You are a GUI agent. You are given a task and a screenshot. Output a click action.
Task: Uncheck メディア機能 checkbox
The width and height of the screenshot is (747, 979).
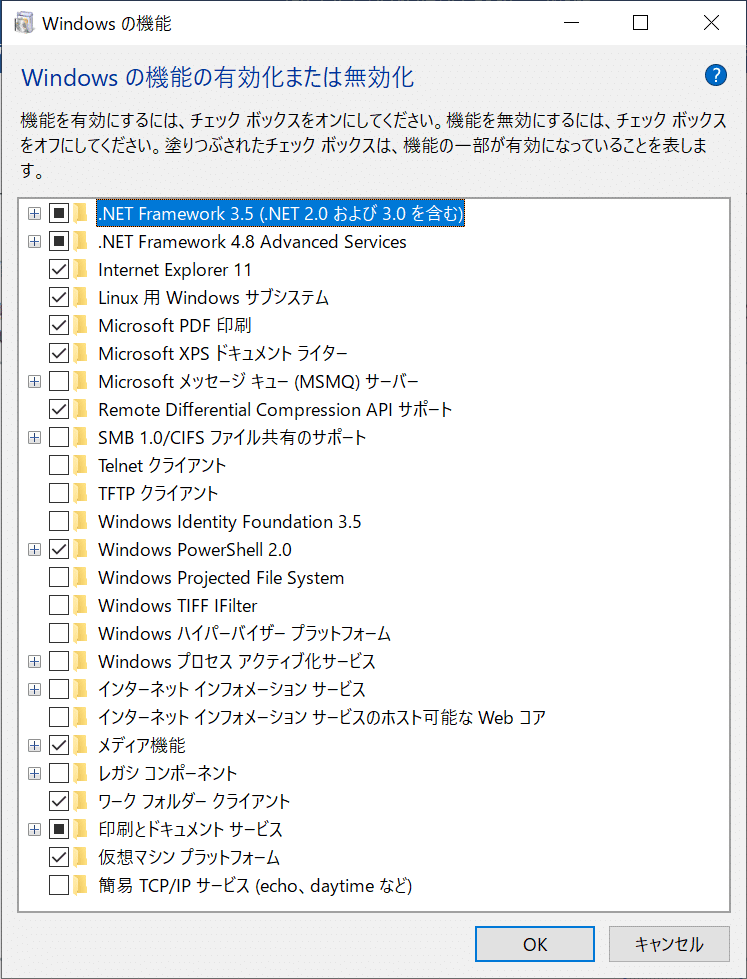59,745
